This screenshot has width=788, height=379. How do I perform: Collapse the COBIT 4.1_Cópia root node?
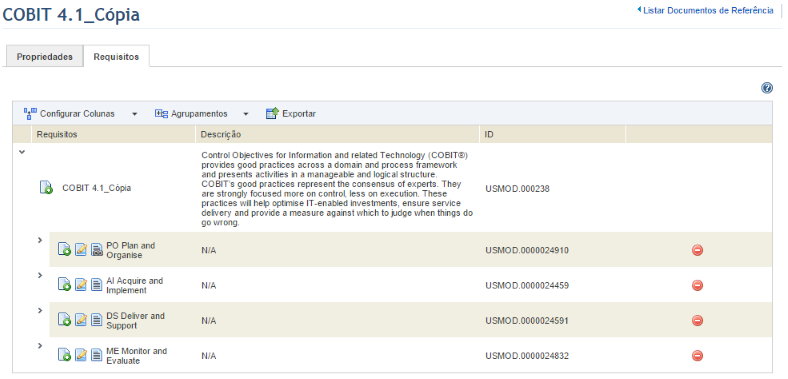22,152
